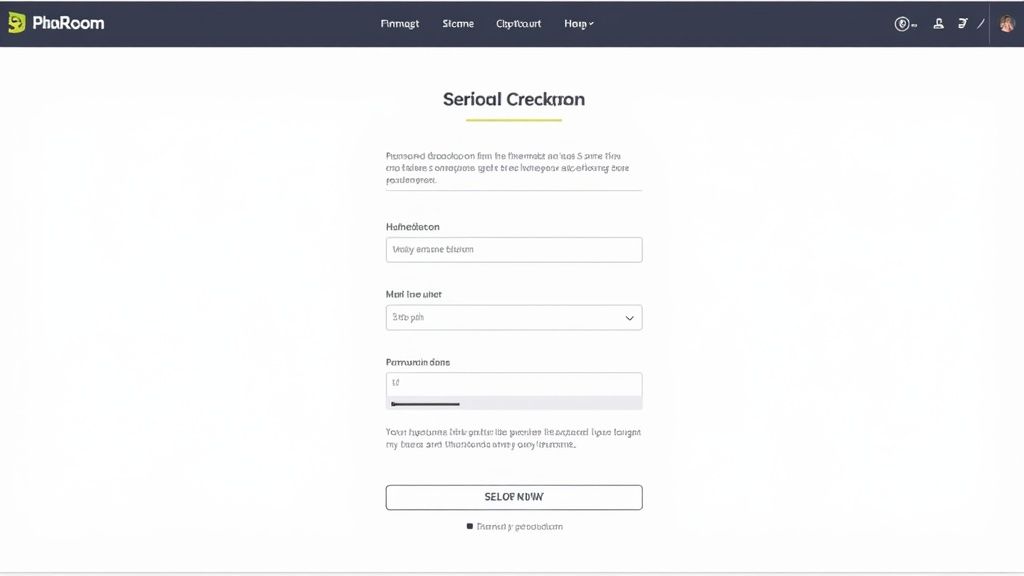Select the Clyptbourt navigation item

point(518,23)
